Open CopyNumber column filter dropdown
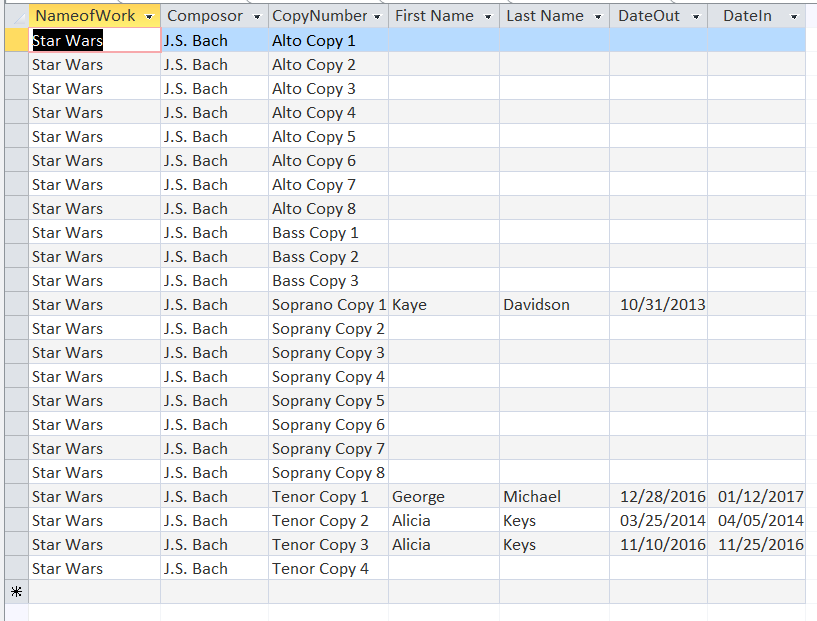 coord(377,17)
